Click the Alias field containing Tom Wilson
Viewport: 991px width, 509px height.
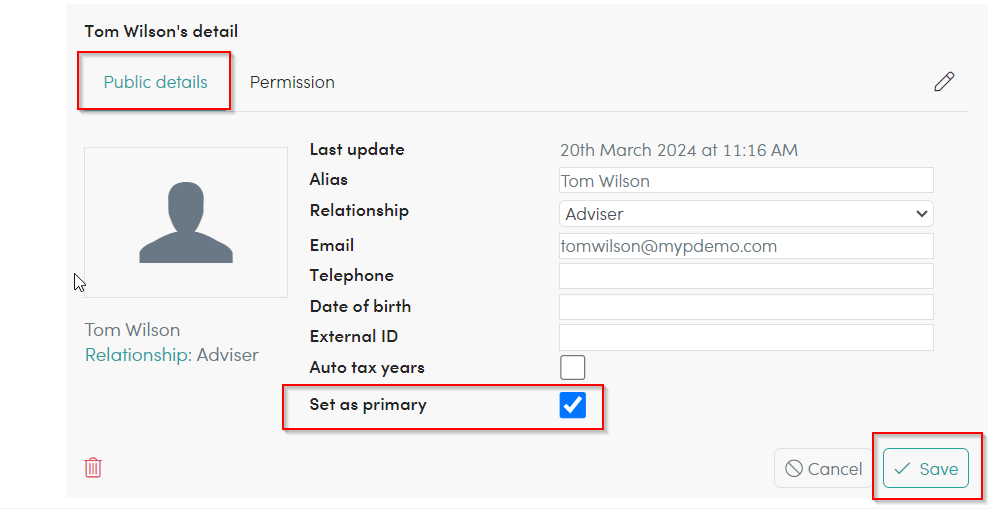pyautogui.click(x=746, y=181)
